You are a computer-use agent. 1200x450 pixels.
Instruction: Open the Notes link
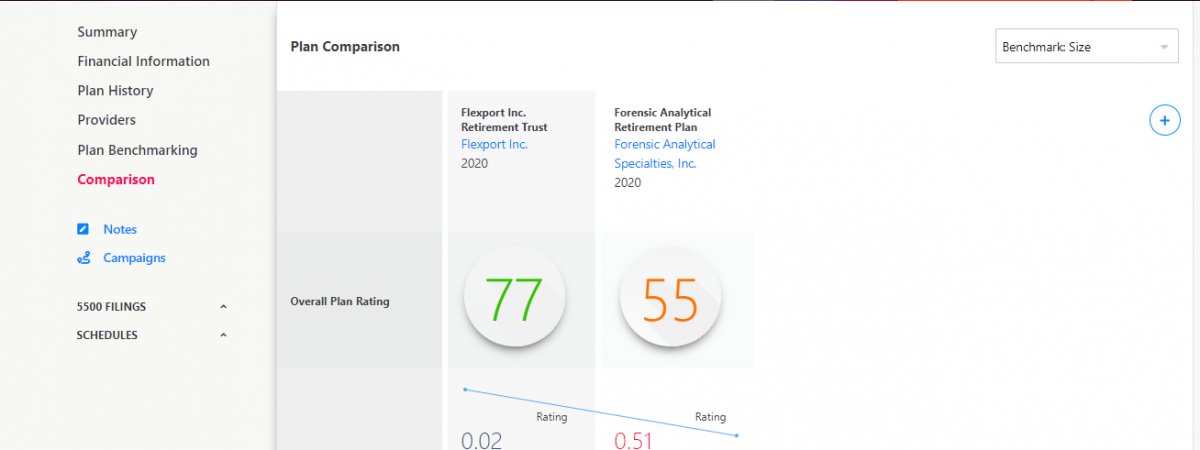[120, 229]
